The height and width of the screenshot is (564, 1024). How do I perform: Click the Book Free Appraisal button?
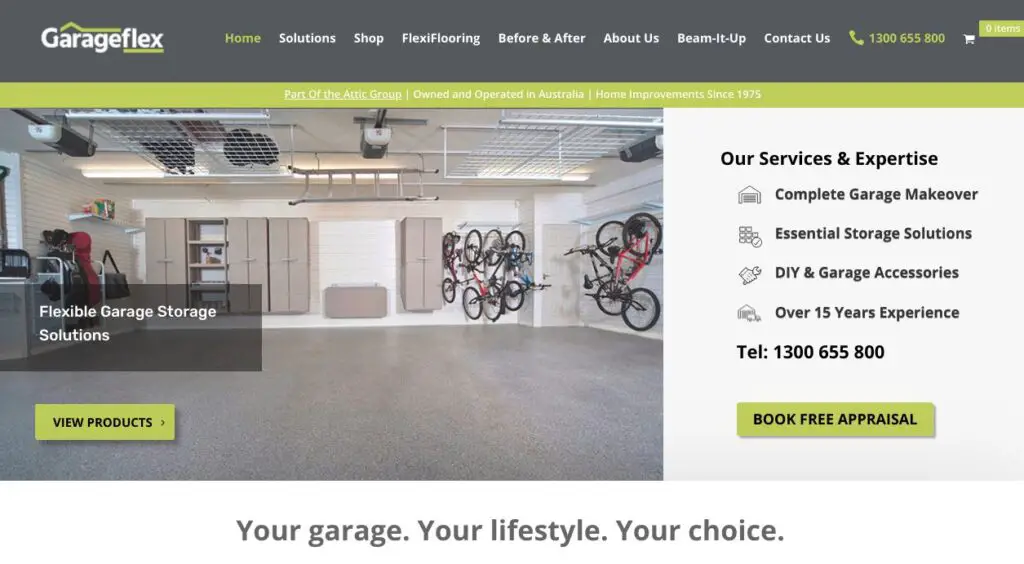835,419
